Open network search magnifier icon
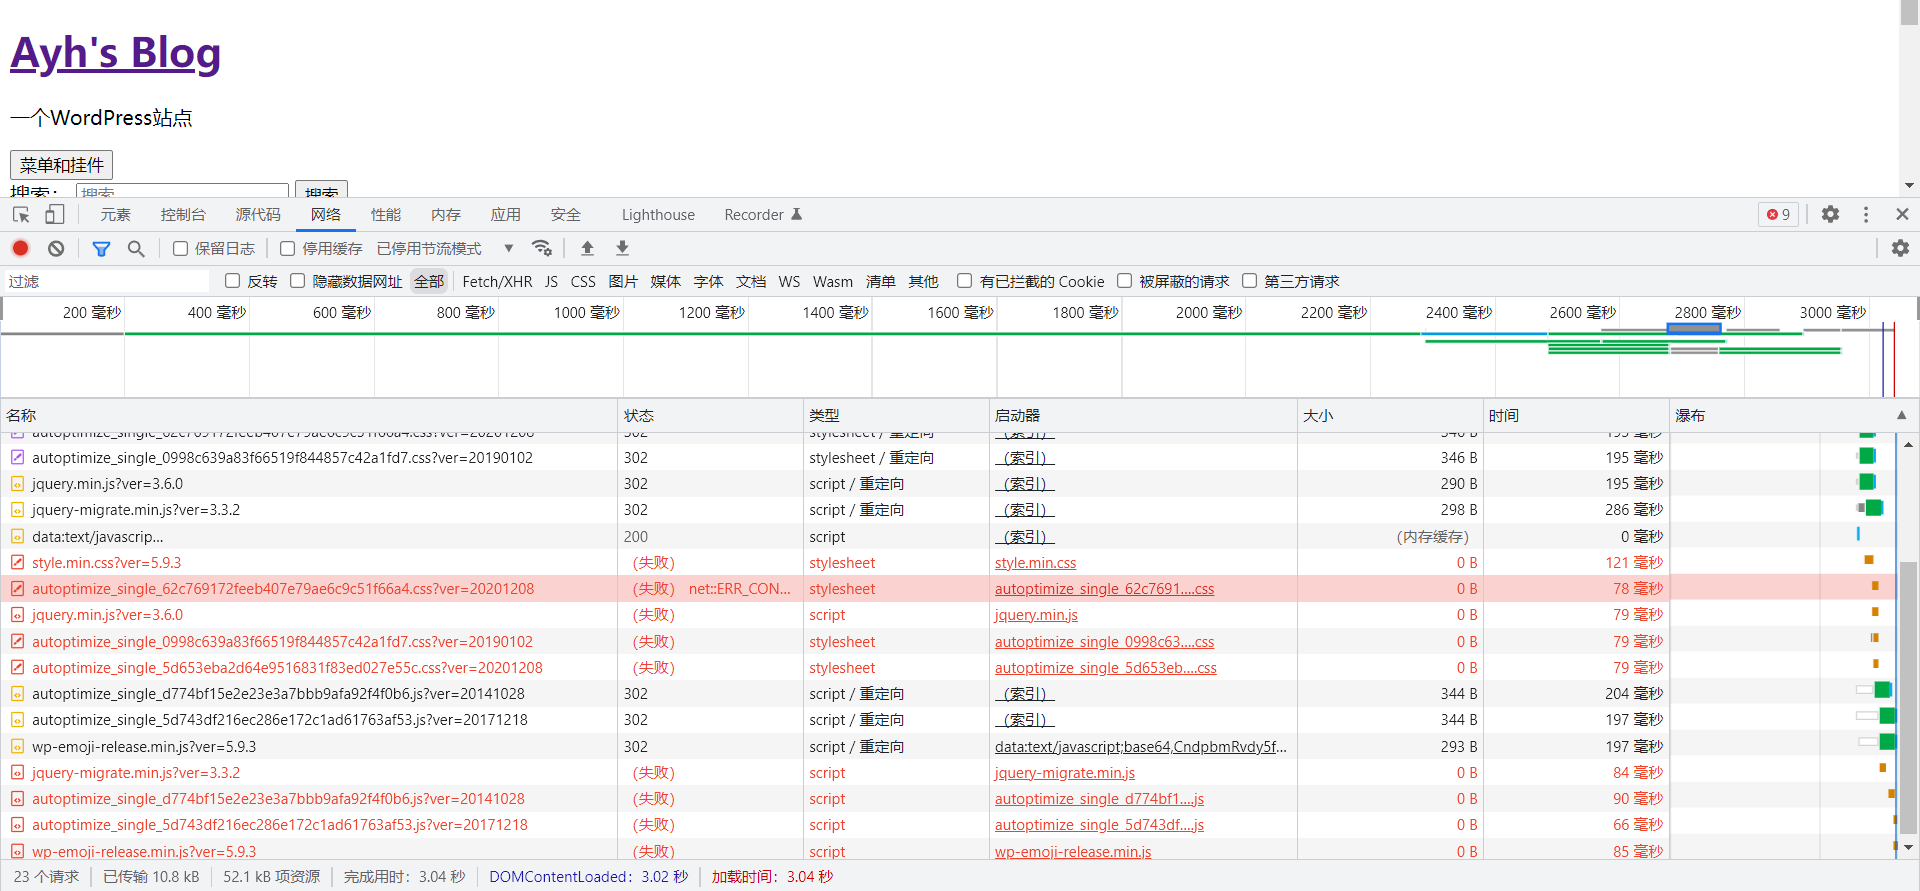1920x891 pixels. coord(136,248)
